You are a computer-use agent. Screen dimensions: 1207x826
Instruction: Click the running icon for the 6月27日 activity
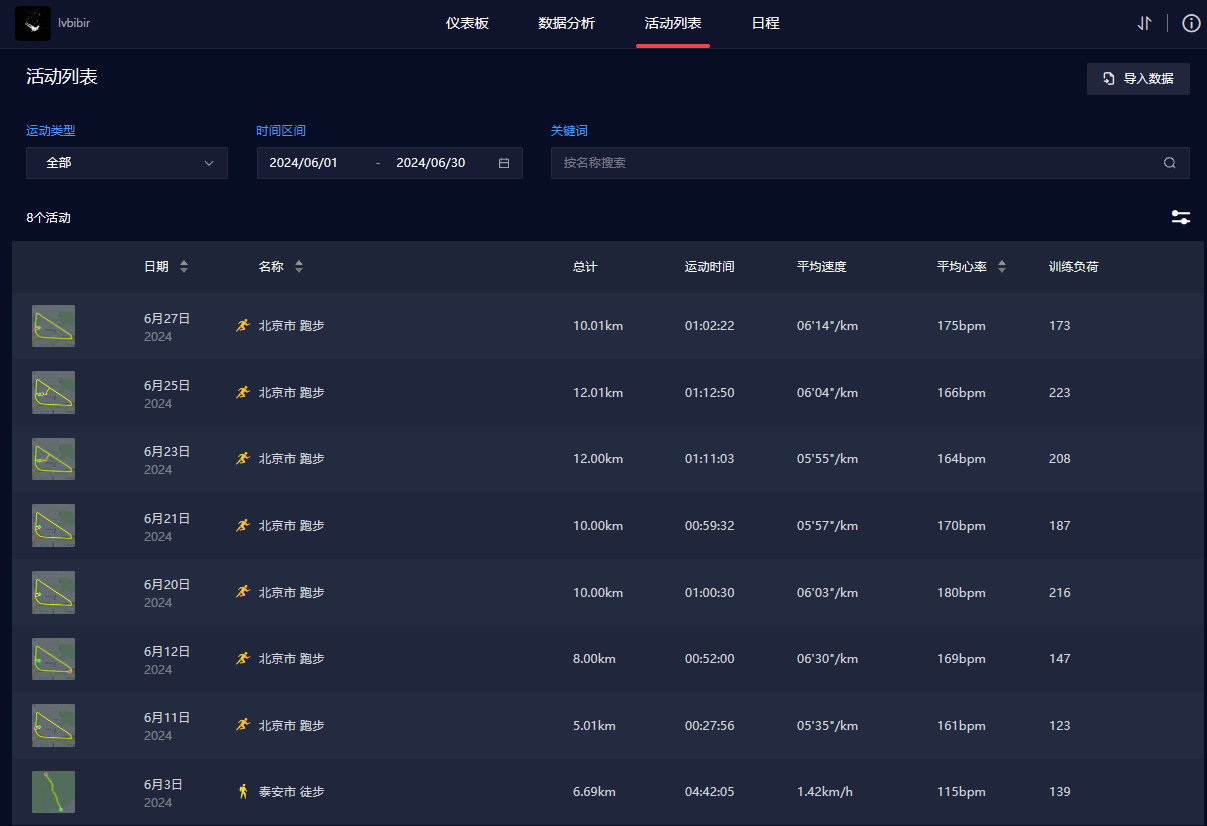[x=242, y=325]
